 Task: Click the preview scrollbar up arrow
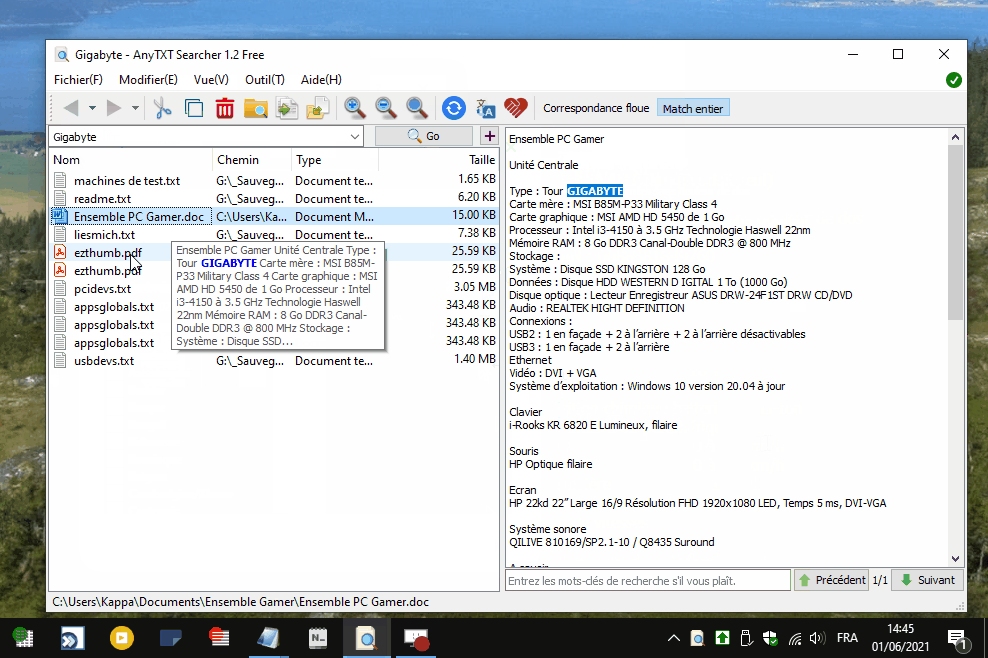955,137
